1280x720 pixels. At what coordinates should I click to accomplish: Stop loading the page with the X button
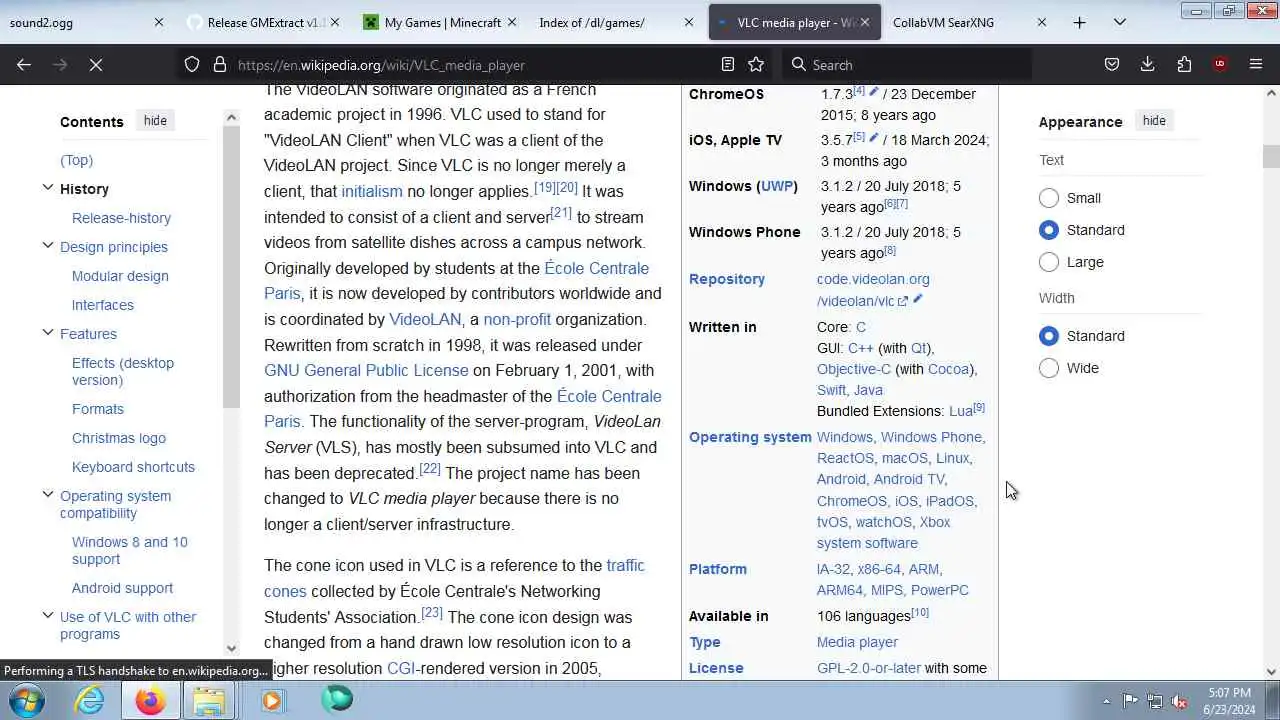coord(96,64)
